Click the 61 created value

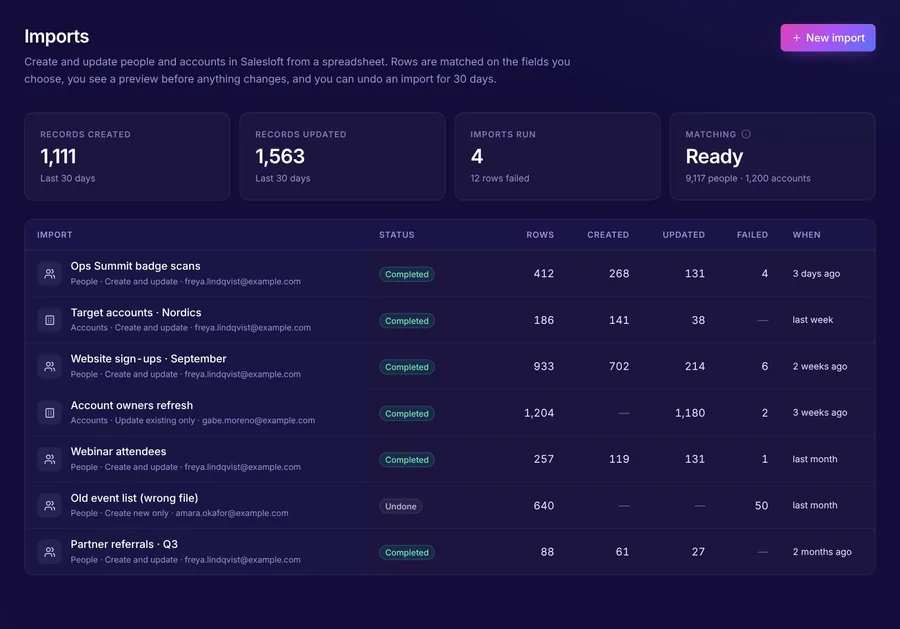click(x=622, y=552)
